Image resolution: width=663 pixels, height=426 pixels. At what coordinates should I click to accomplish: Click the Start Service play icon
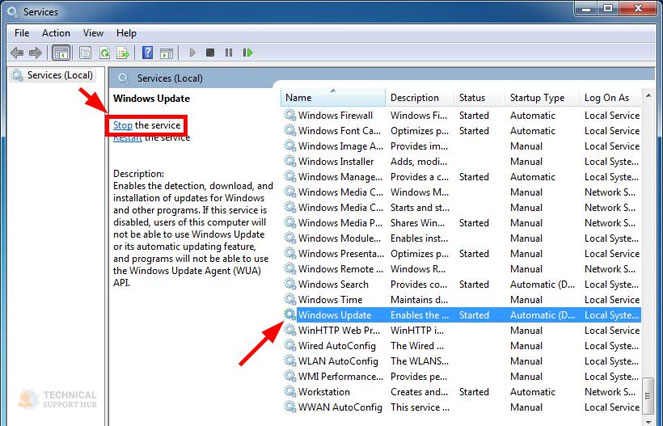click(x=192, y=53)
